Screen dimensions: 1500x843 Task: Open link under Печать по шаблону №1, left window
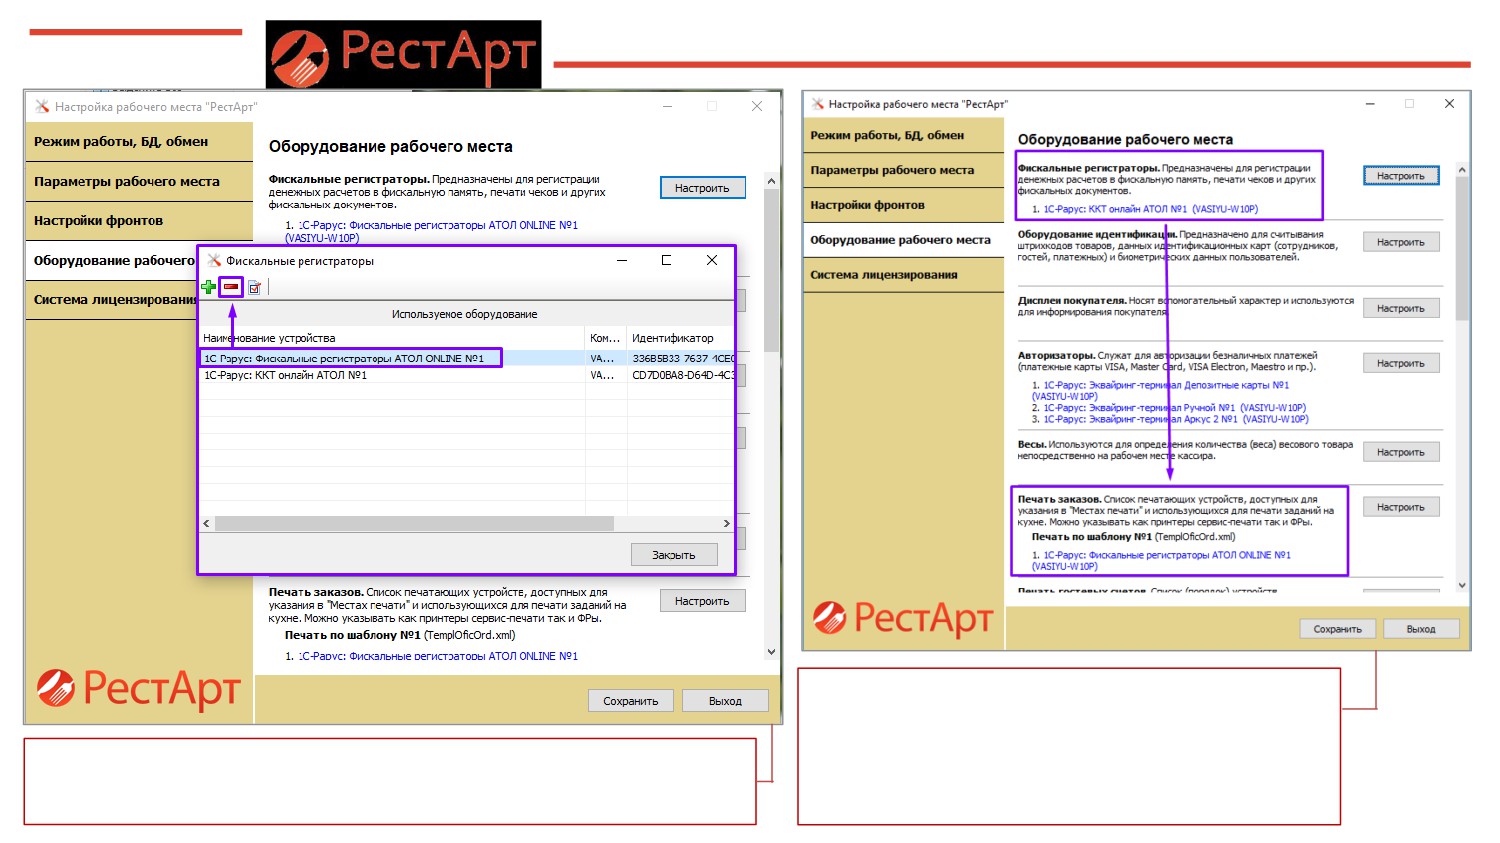click(x=438, y=656)
